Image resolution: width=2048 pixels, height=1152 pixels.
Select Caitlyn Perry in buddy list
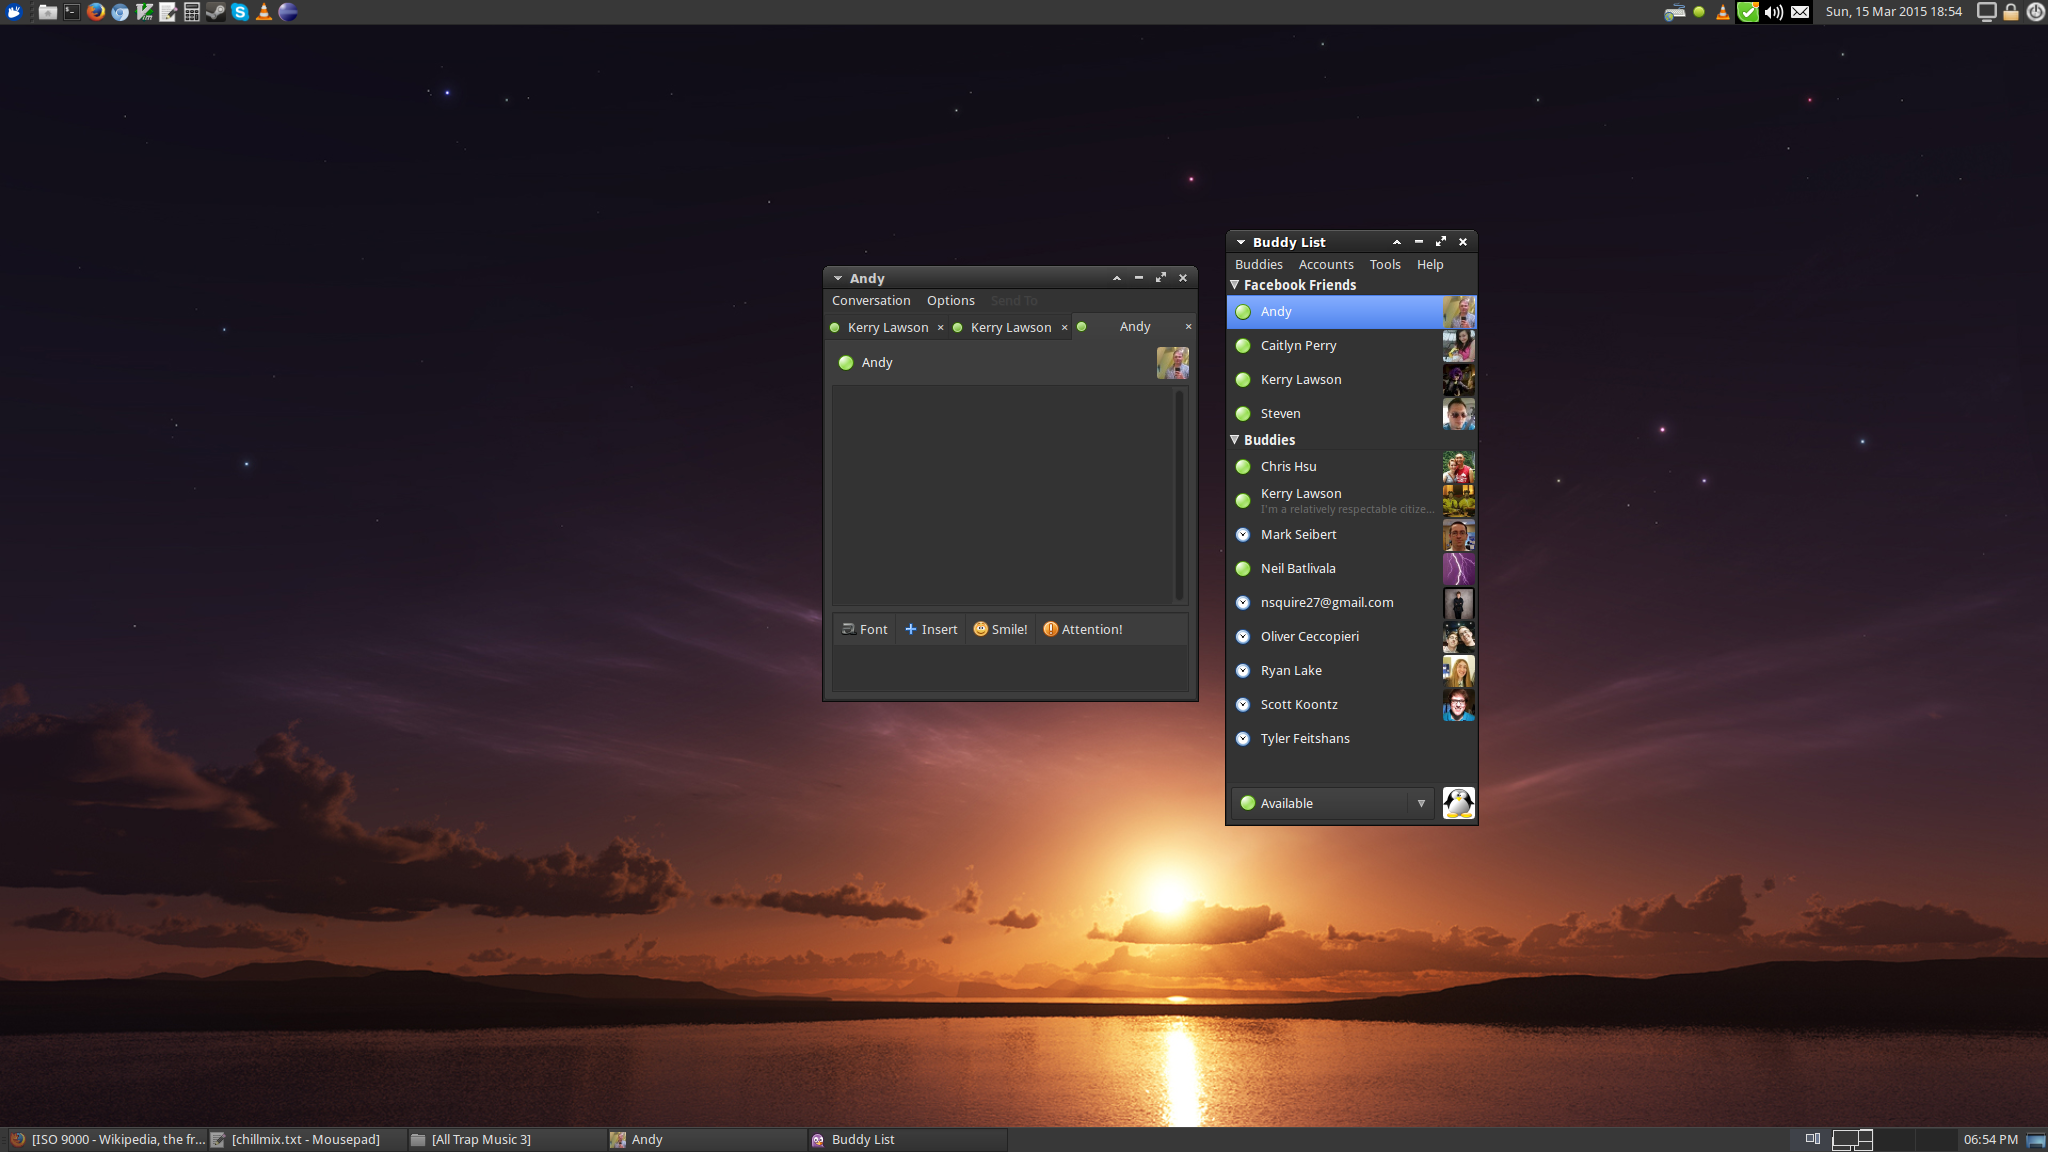[1351, 346]
